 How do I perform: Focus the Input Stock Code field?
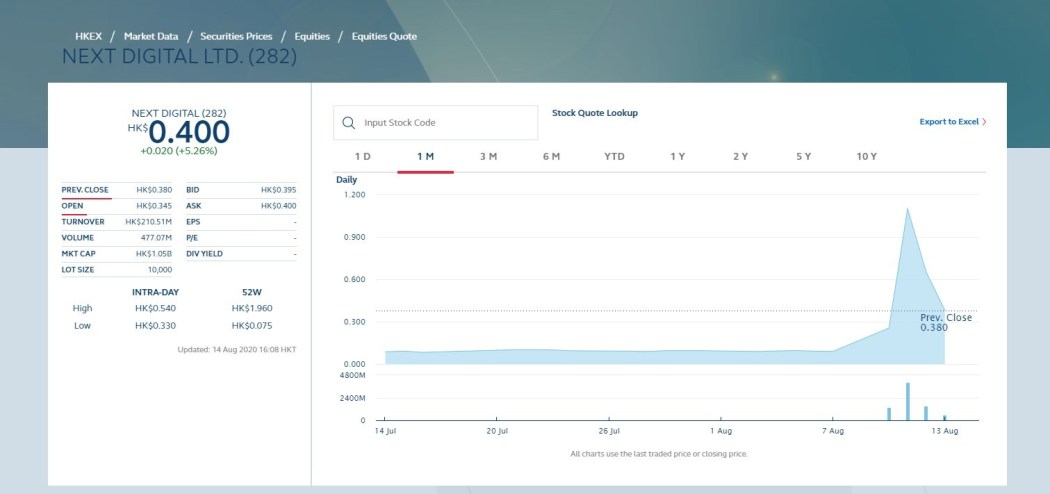click(435, 122)
